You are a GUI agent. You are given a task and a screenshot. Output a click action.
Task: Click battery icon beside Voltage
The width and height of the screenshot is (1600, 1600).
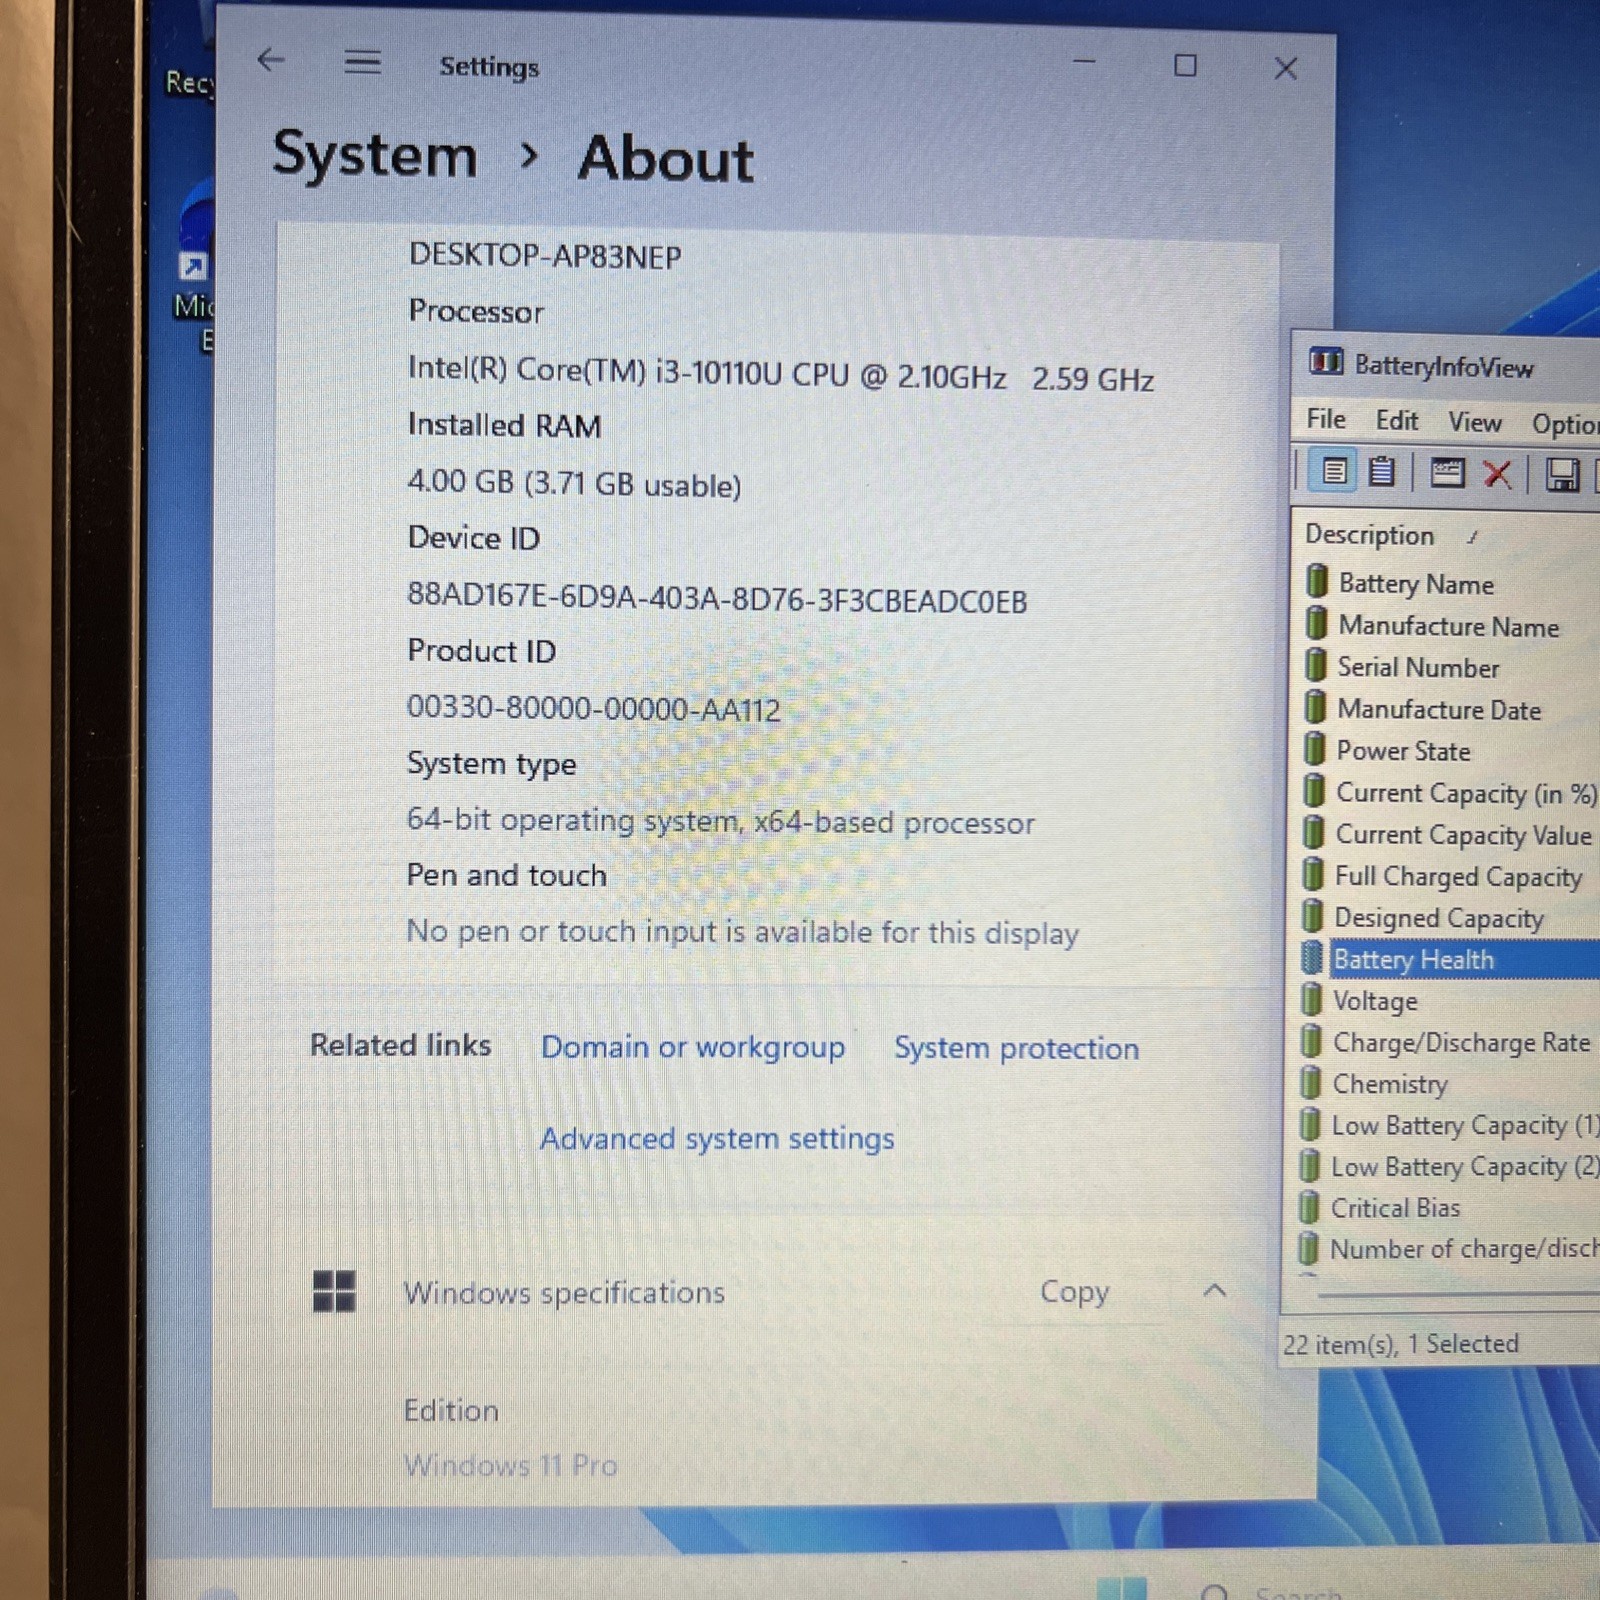coord(1312,999)
